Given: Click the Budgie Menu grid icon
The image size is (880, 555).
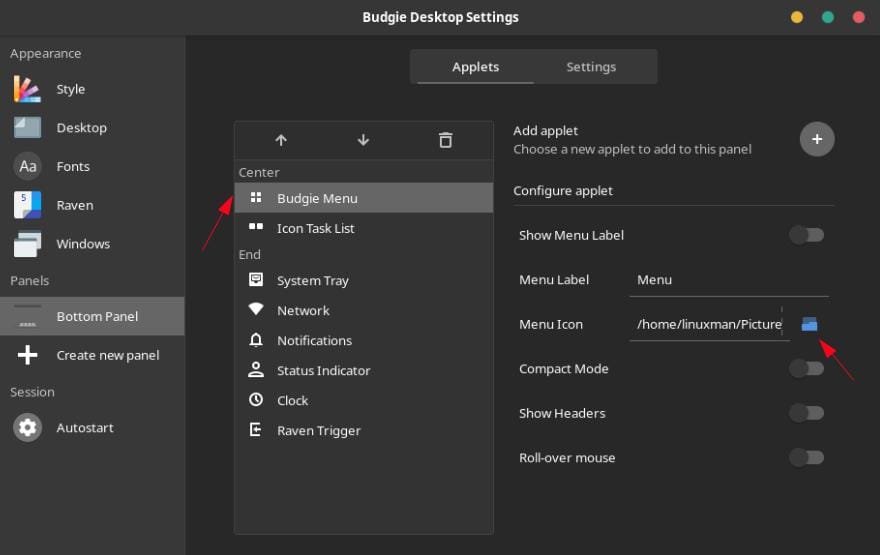Looking at the screenshot, I should coord(256,198).
